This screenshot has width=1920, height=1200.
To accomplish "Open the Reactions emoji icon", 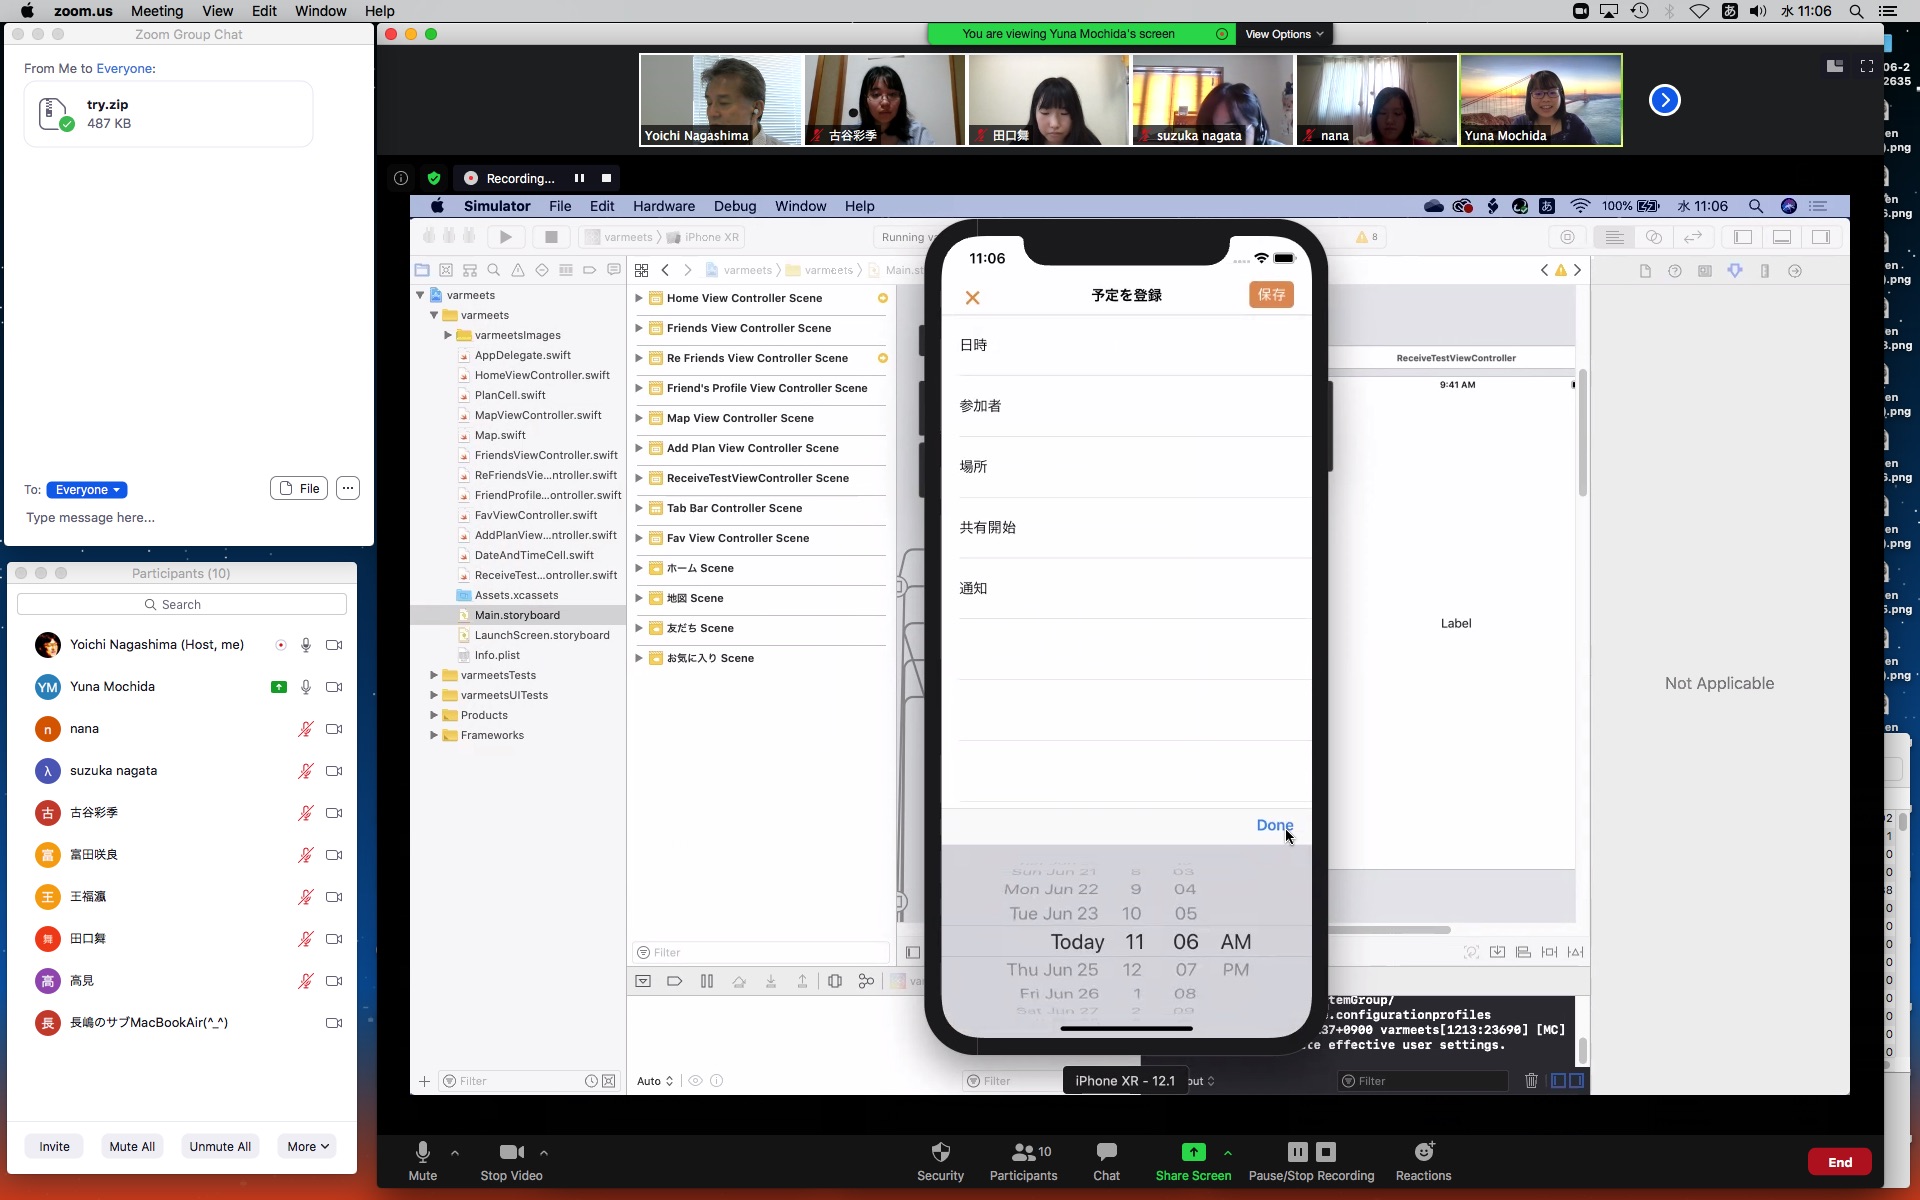I will click(1423, 1152).
